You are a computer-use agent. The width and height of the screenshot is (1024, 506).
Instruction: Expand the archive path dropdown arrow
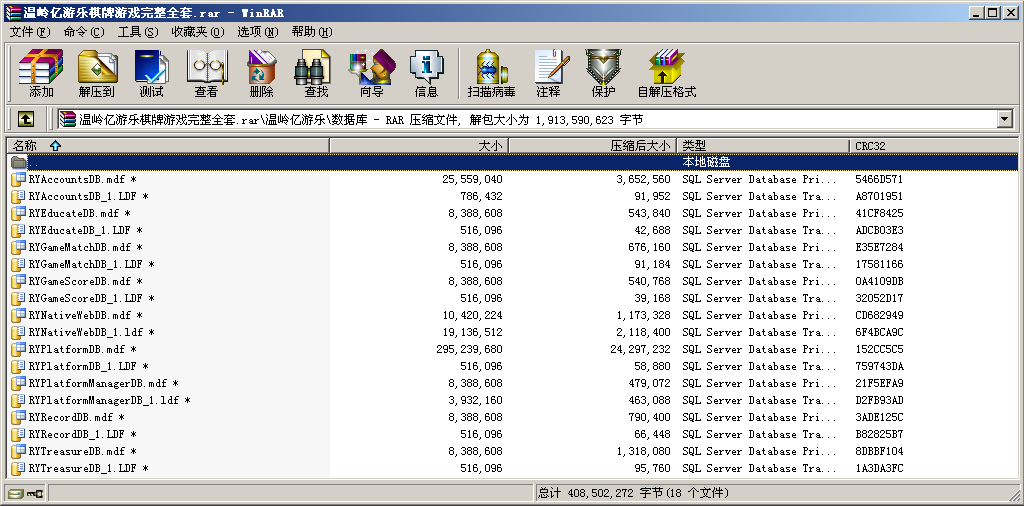pos(1004,119)
